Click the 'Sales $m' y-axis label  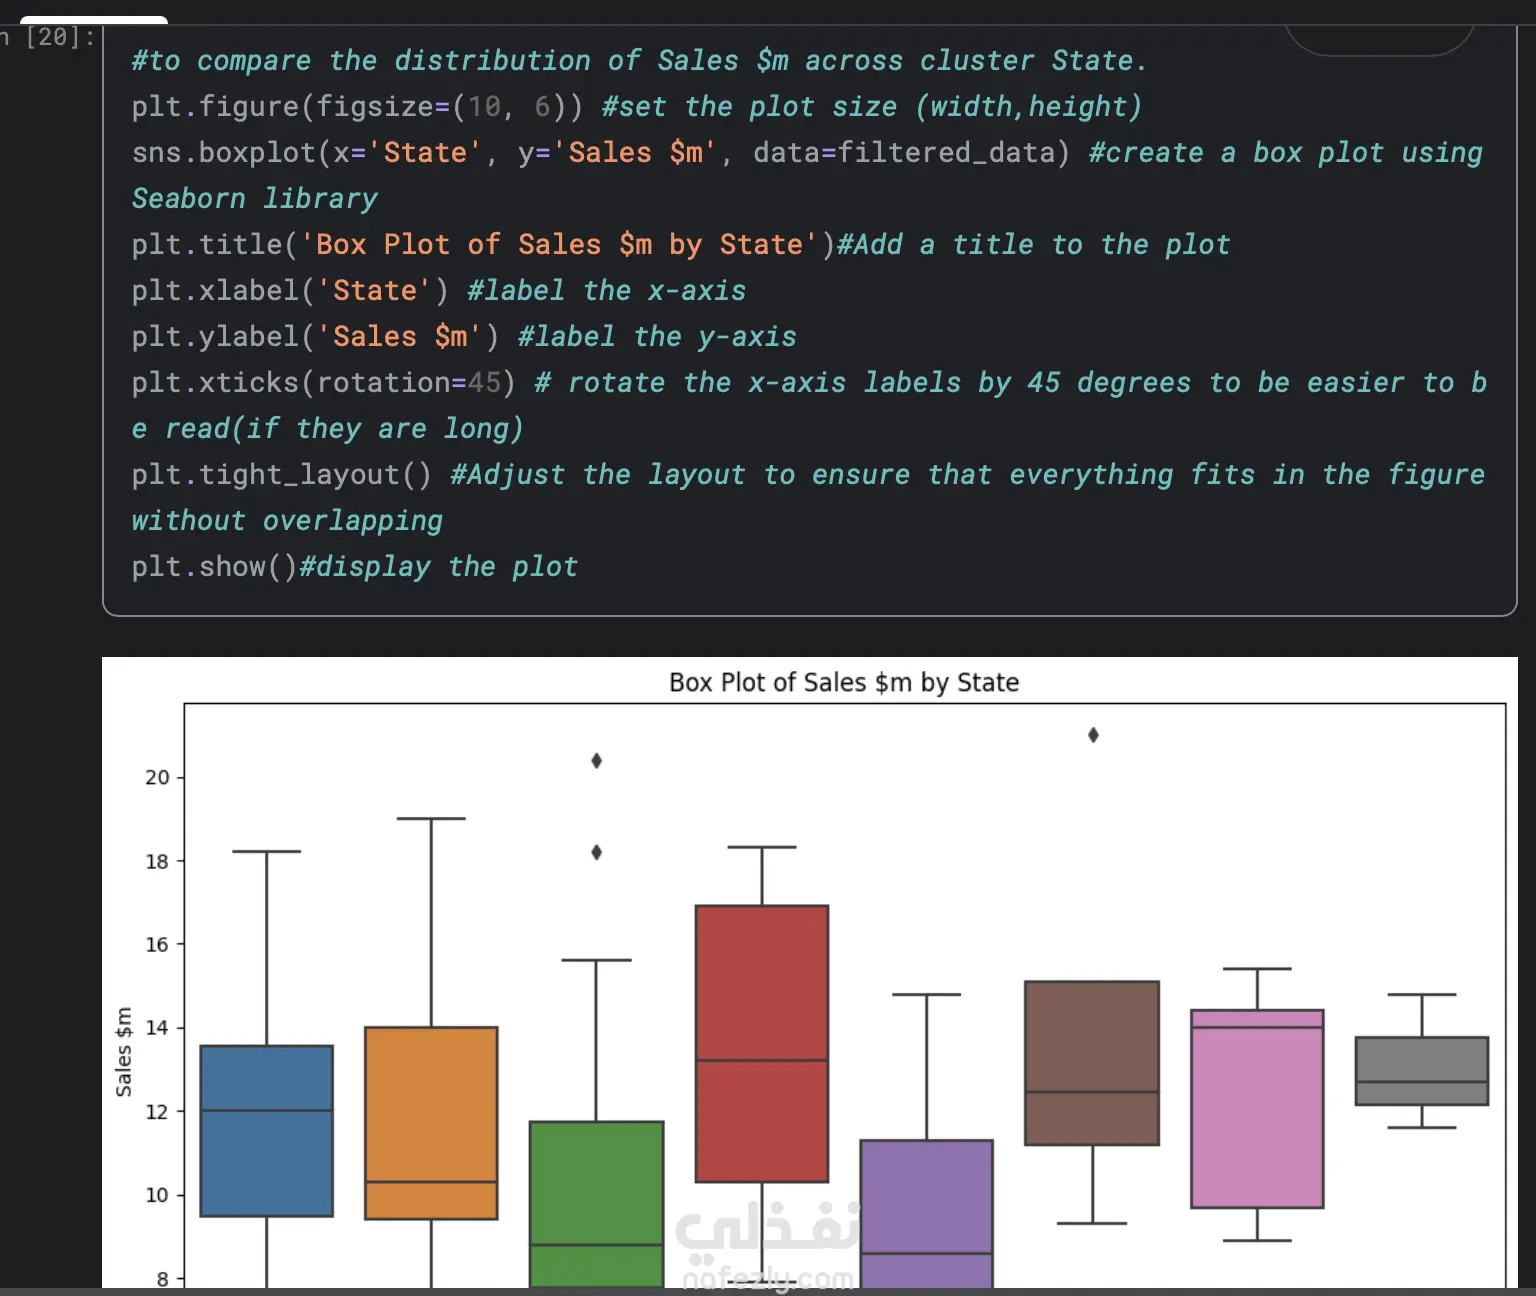click(x=124, y=1051)
